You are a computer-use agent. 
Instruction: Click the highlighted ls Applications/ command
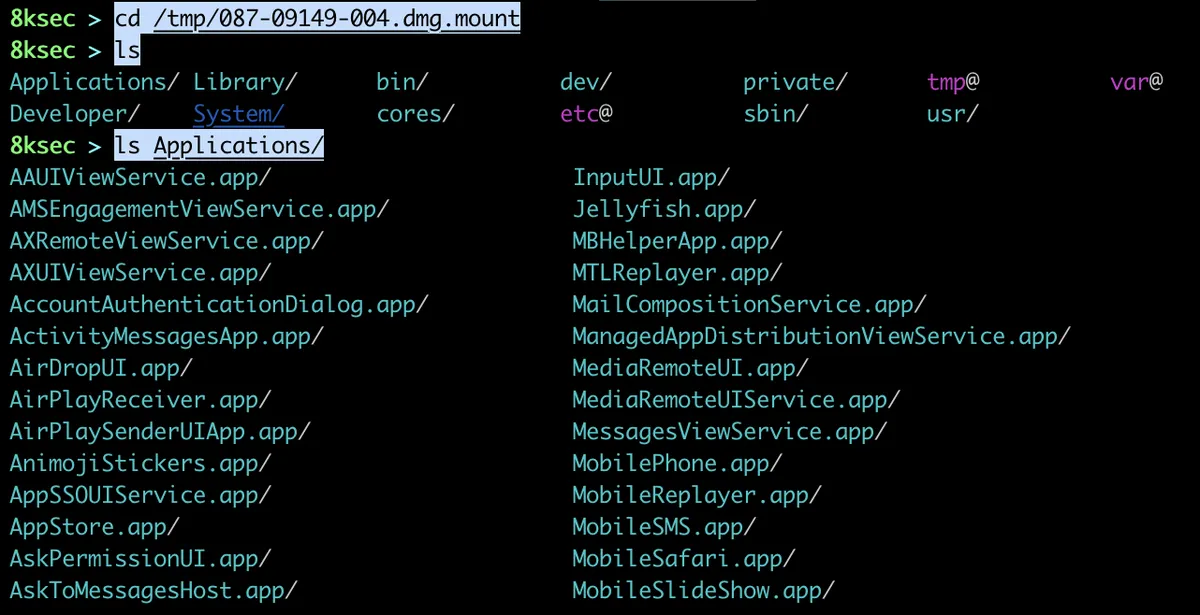[219, 146]
